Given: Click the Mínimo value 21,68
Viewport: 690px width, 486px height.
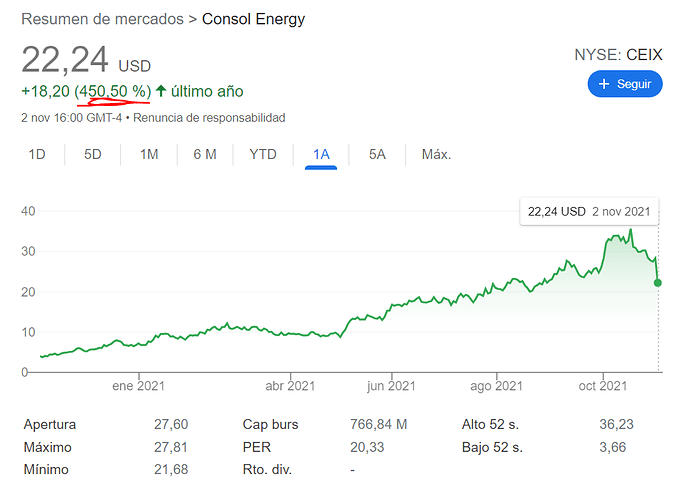Looking at the screenshot, I should click(x=171, y=470).
